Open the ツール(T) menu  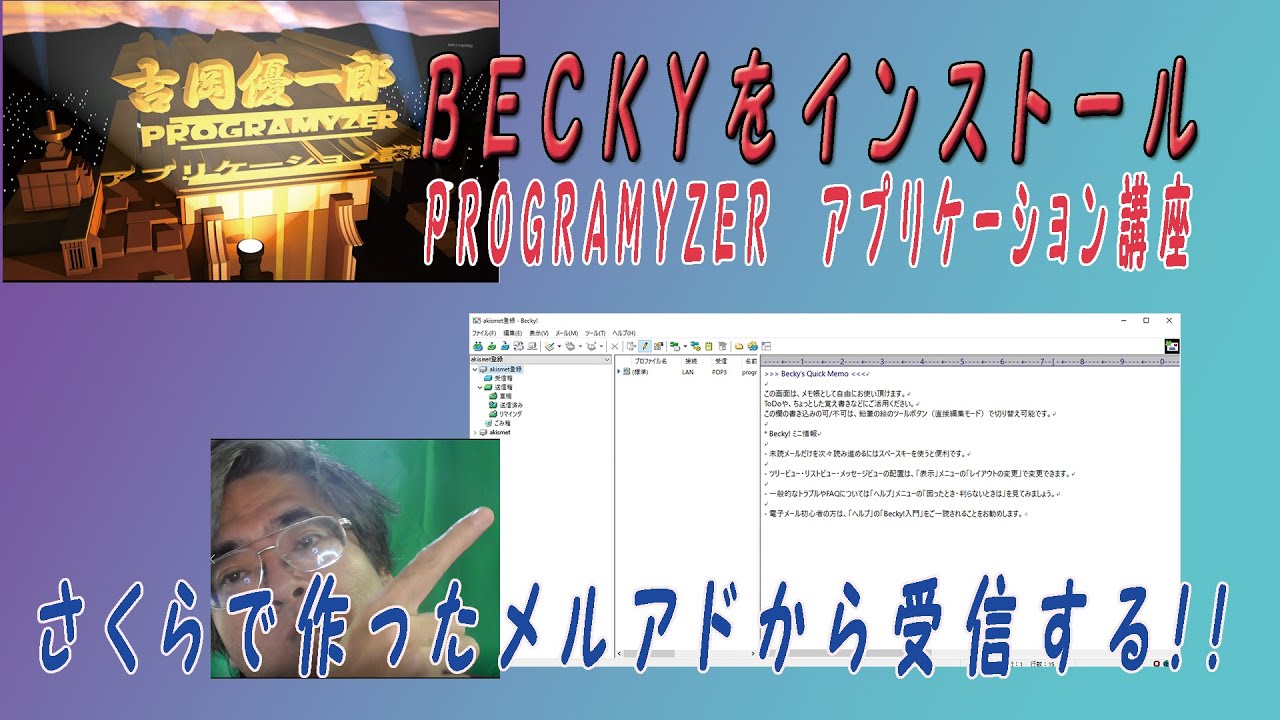pyautogui.click(x=595, y=333)
